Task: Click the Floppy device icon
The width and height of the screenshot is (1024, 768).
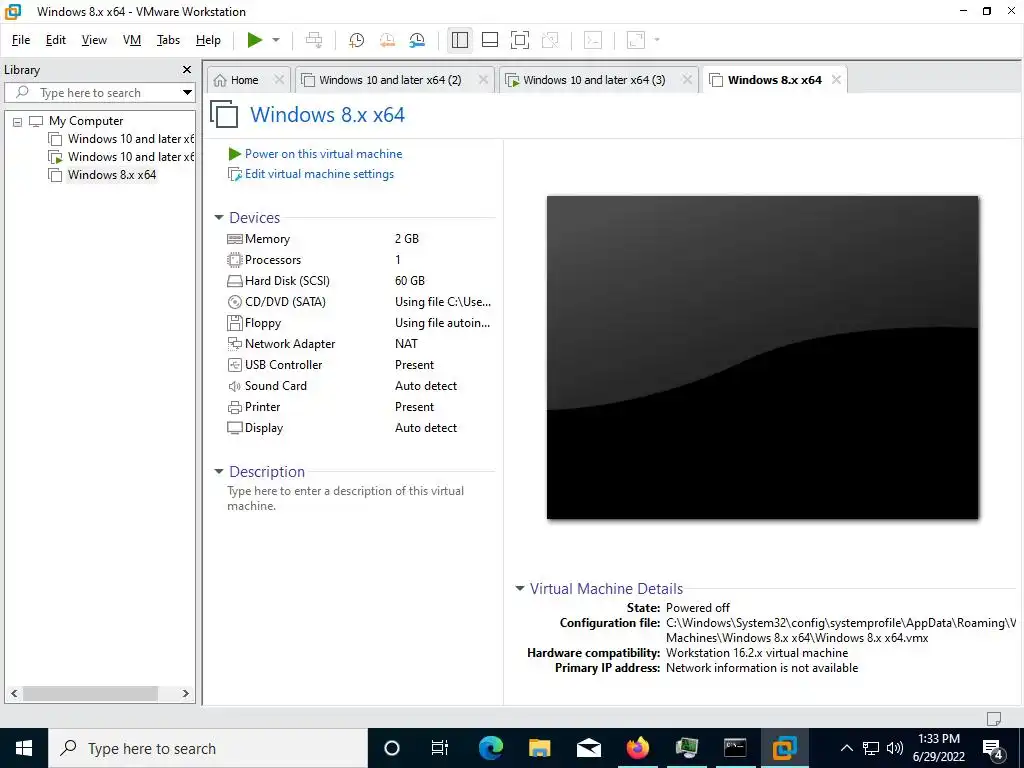Action: pyautogui.click(x=234, y=323)
